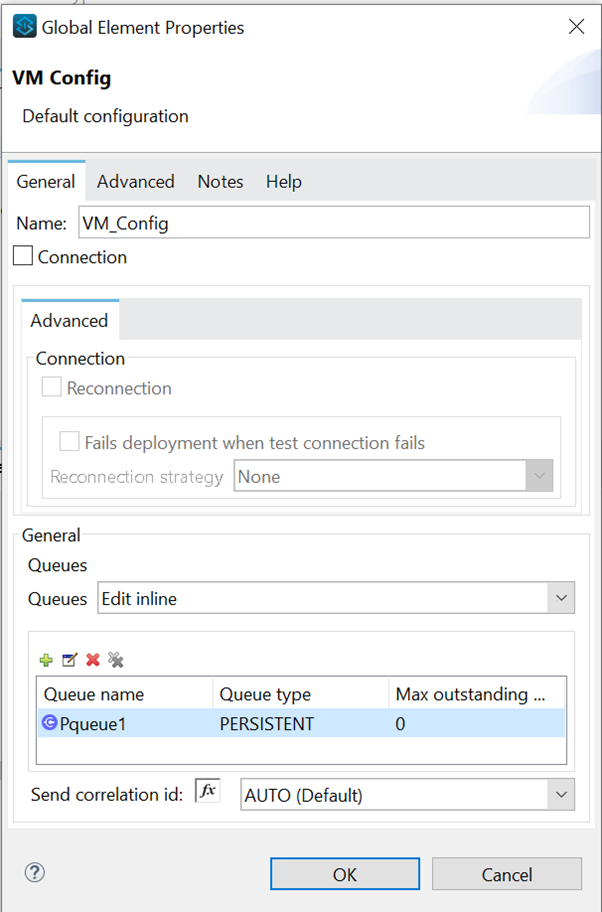Check Fails deployment when test connection fails
Image resolution: width=602 pixels, height=912 pixels.
[69, 441]
